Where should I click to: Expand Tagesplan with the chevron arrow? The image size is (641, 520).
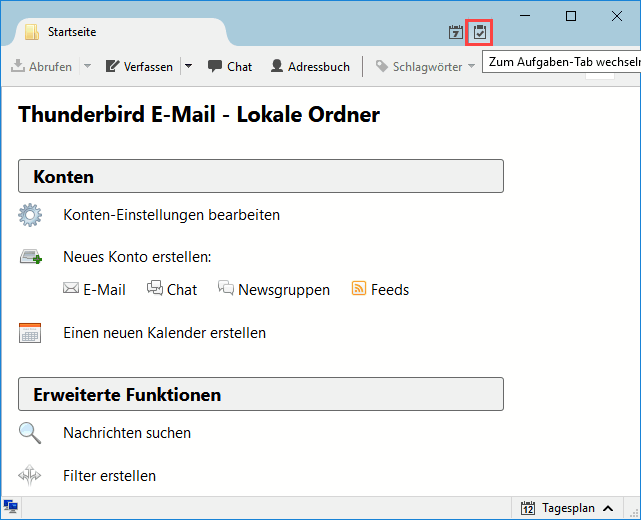click(x=608, y=509)
